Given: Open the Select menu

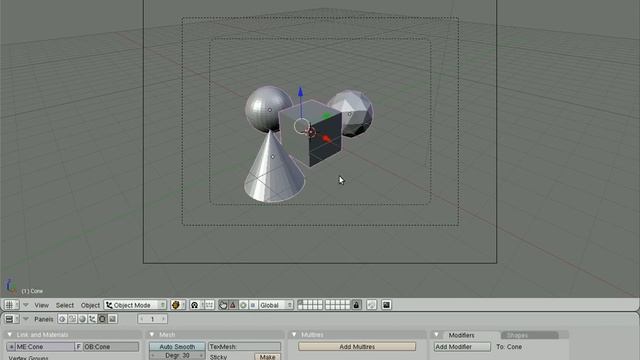Looking at the screenshot, I should coord(65,305).
